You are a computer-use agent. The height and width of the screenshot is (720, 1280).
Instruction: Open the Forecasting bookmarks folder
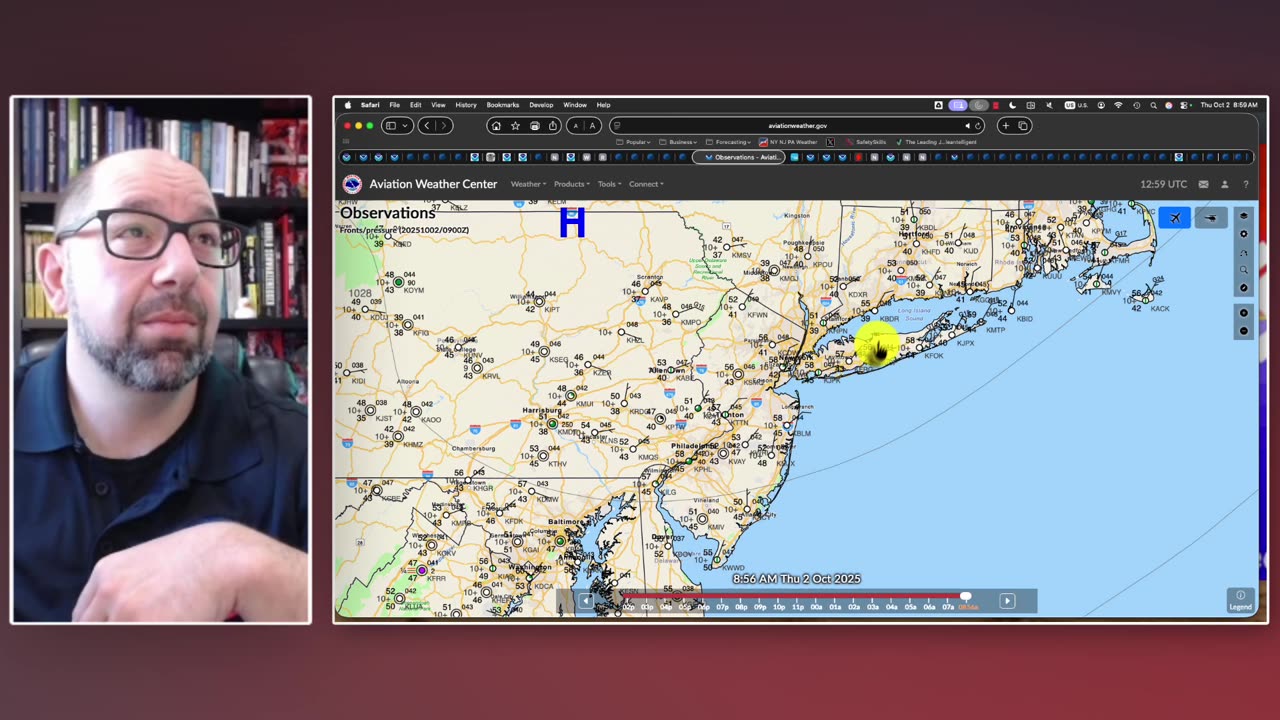point(728,142)
